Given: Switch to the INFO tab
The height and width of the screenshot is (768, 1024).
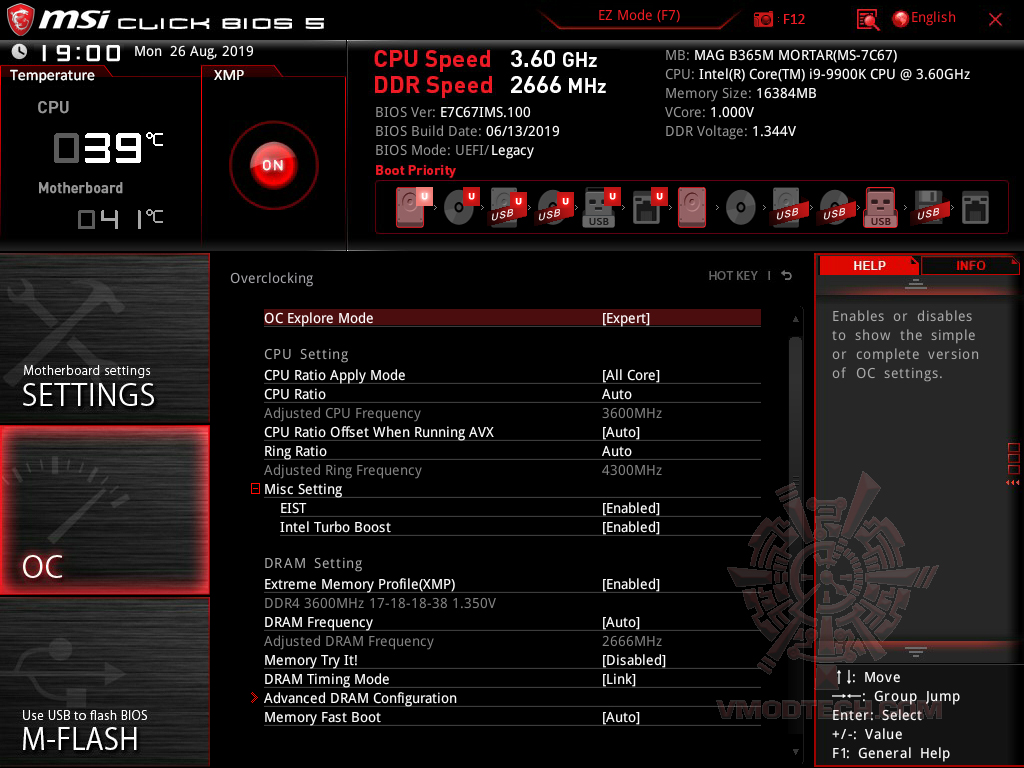Looking at the screenshot, I should tap(969, 265).
